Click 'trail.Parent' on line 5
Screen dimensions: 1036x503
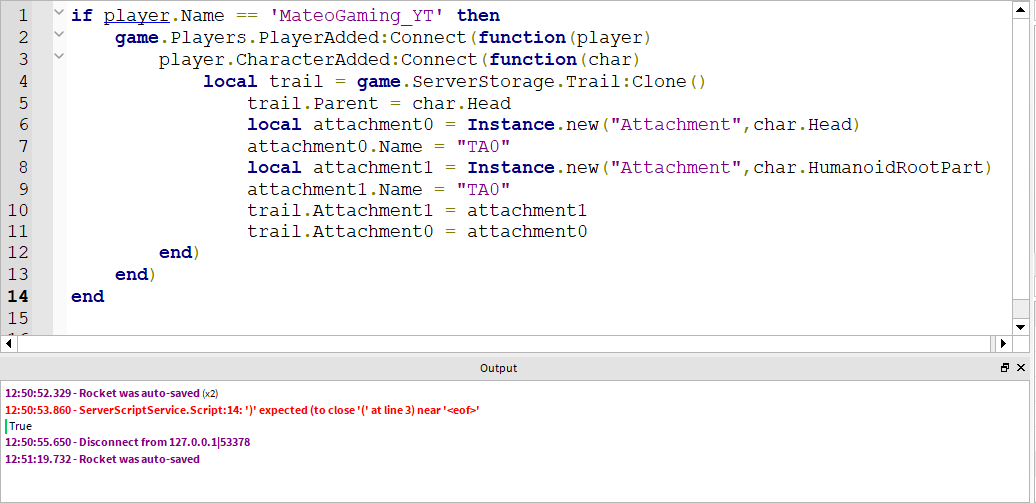(313, 103)
